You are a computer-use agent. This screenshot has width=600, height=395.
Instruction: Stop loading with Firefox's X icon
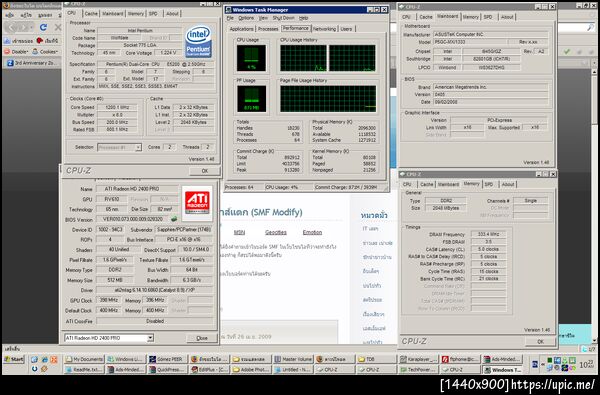58,27
